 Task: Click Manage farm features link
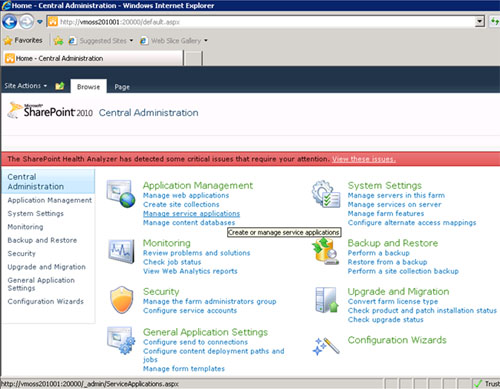click(x=386, y=213)
